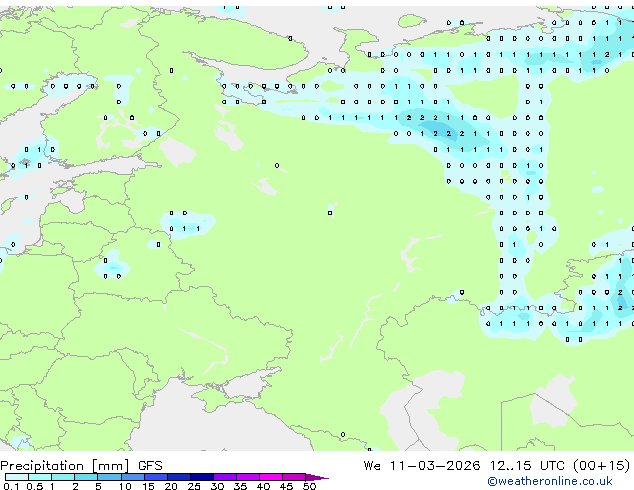Click the 40 to 45 mm magenta swatch
This screenshot has height=490, width=634.
pyautogui.click(x=271, y=477)
